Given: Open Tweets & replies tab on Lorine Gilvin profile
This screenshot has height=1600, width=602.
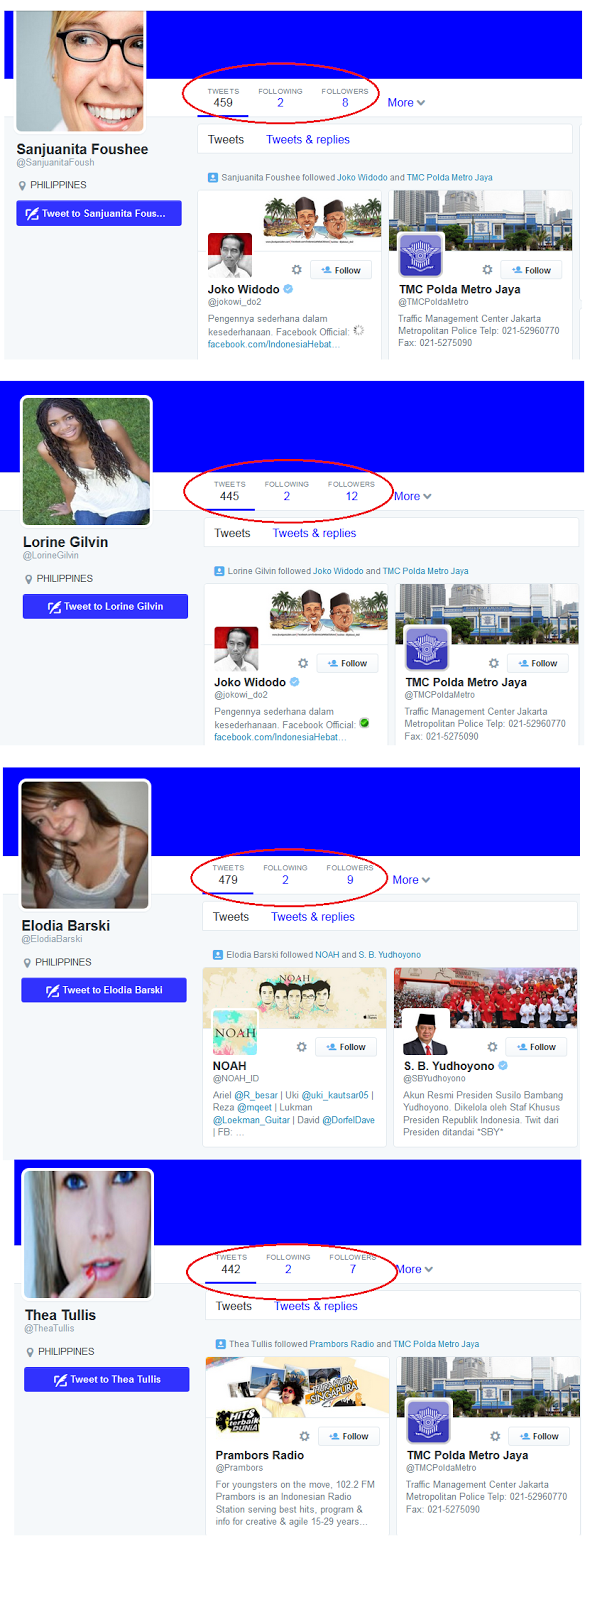Looking at the screenshot, I should click(314, 533).
